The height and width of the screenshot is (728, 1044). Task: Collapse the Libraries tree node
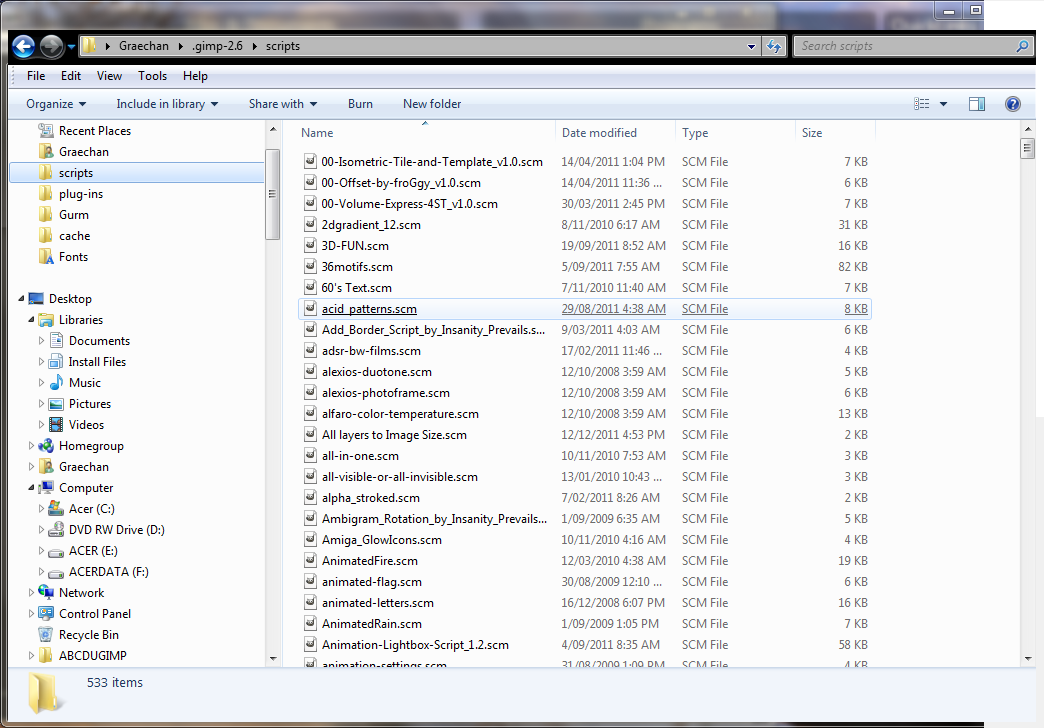[31, 320]
